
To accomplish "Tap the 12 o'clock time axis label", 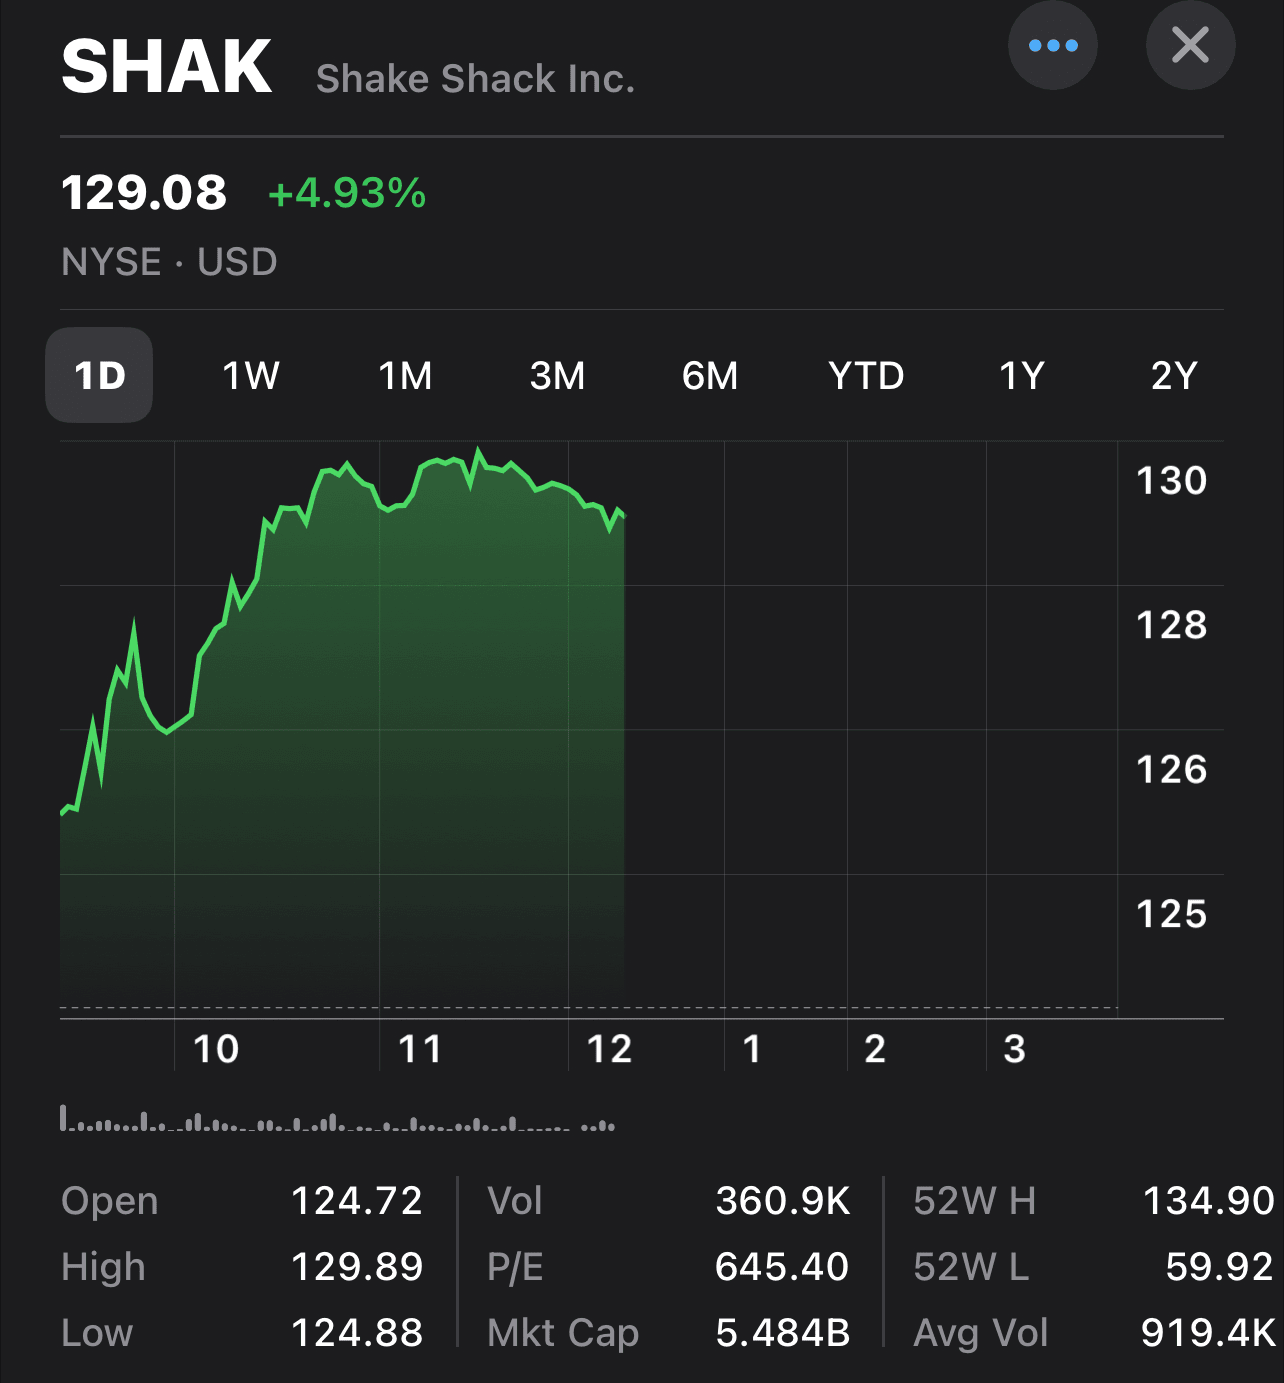I will tap(609, 1049).
